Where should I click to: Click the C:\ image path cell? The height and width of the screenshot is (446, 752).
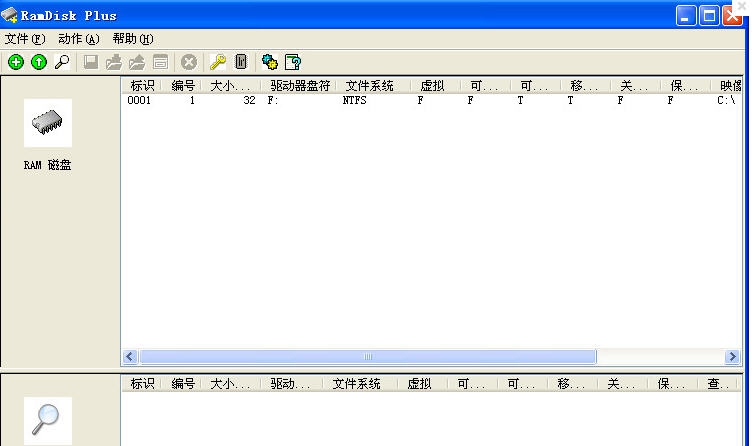[x=726, y=100]
